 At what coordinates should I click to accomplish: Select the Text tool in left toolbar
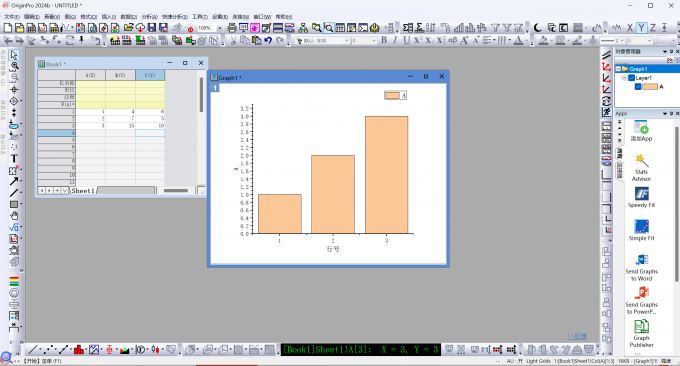click(14, 159)
